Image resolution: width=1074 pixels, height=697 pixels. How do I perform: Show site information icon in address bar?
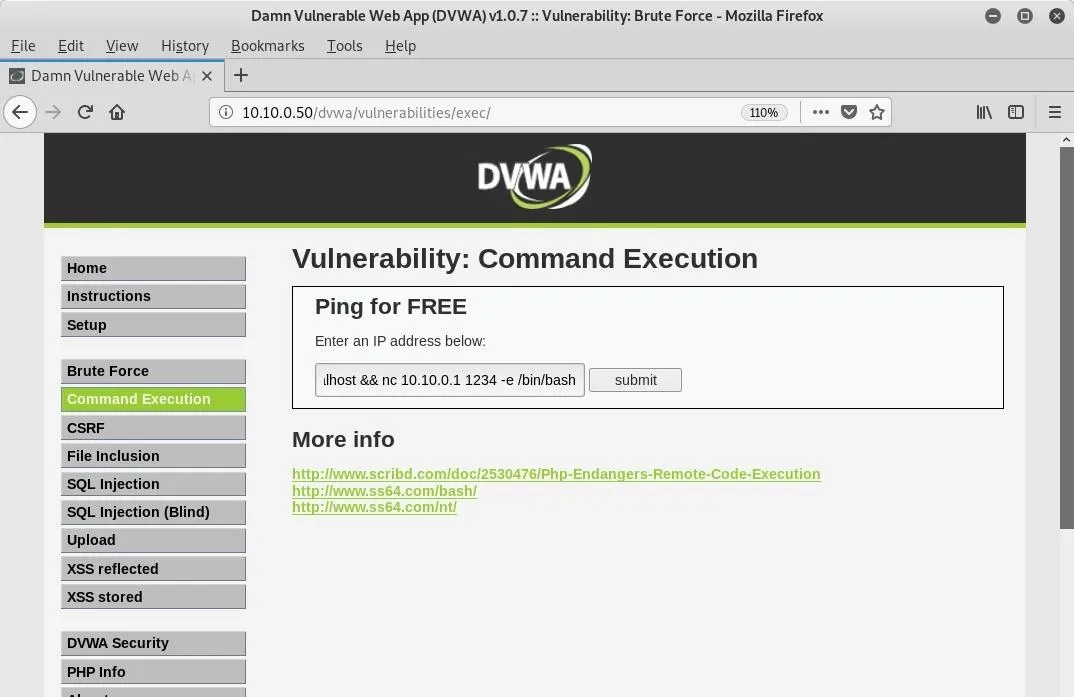pyautogui.click(x=225, y=112)
